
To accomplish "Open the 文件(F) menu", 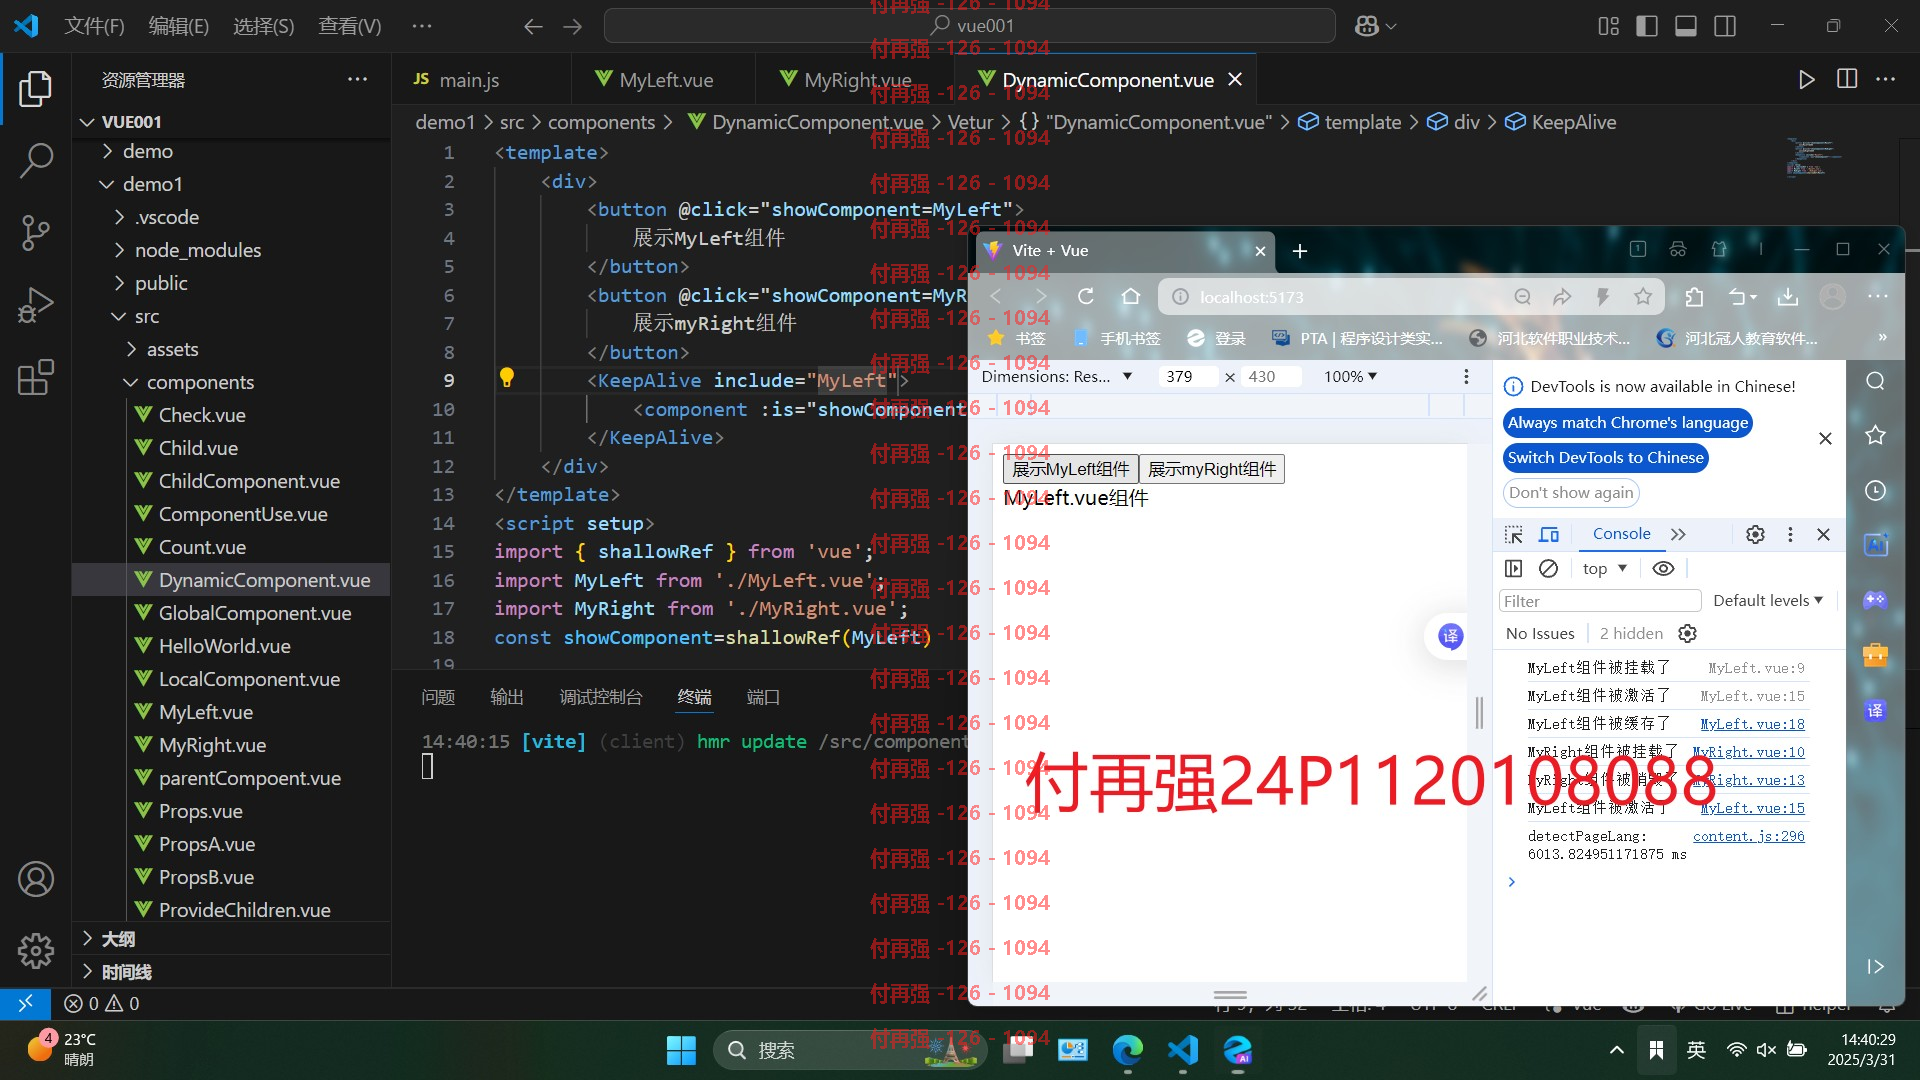I will pos(94,26).
